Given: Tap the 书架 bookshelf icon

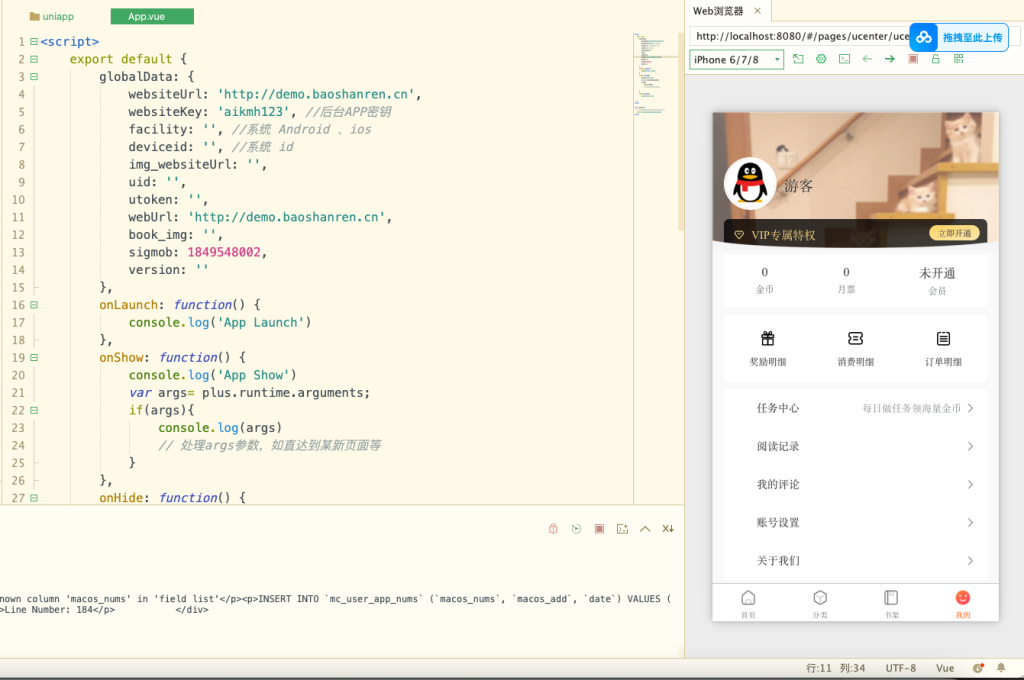Looking at the screenshot, I should tap(891, 598).
